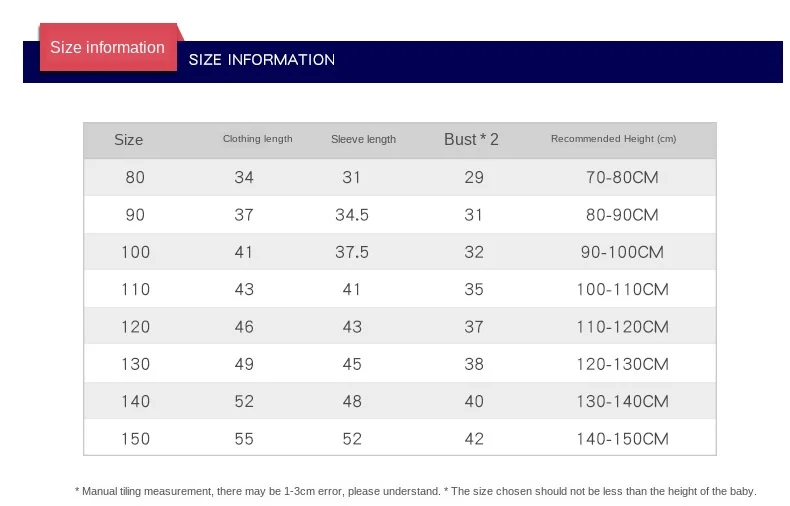Select the Clothing length column header
The height and width of the screenshot is (506, 790).
(257, 139)
